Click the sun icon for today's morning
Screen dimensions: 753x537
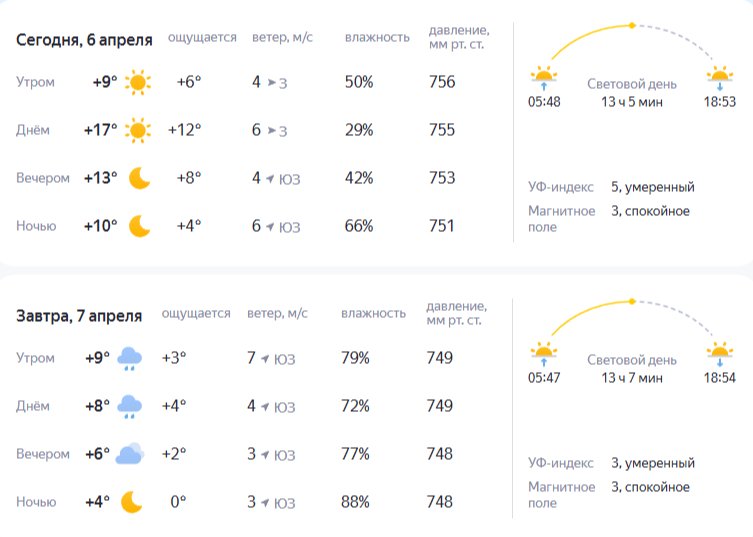point(138,83)
